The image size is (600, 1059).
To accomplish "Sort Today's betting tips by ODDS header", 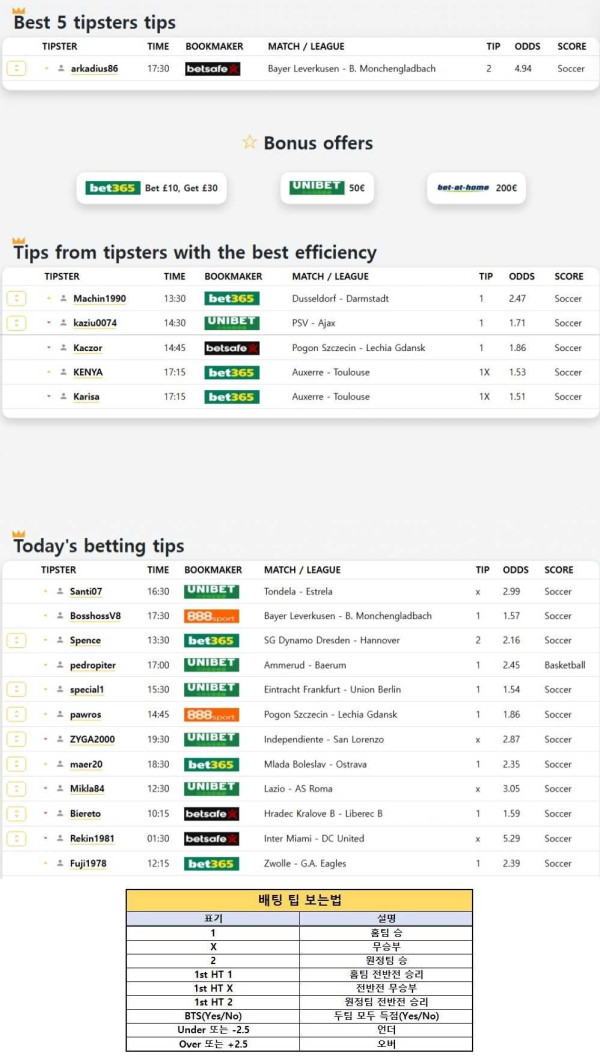I will [x=515, y=570].
